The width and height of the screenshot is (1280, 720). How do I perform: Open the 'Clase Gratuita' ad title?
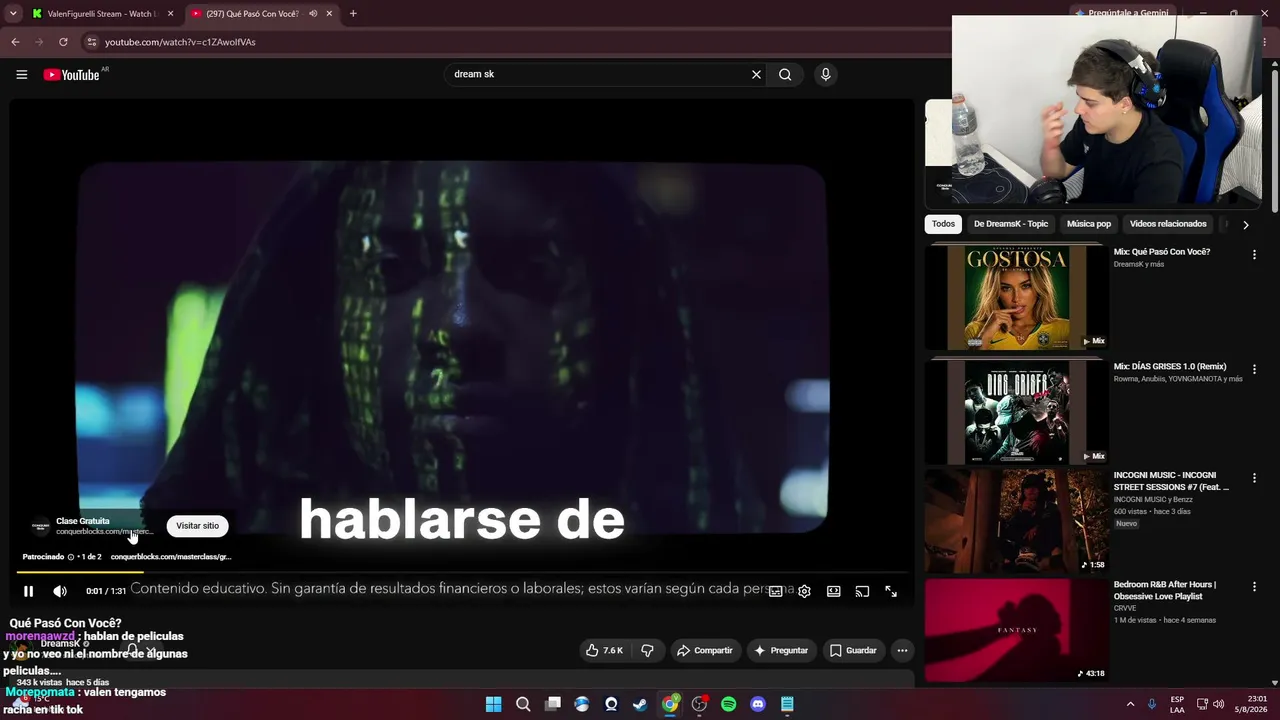(x=83, y=521)
